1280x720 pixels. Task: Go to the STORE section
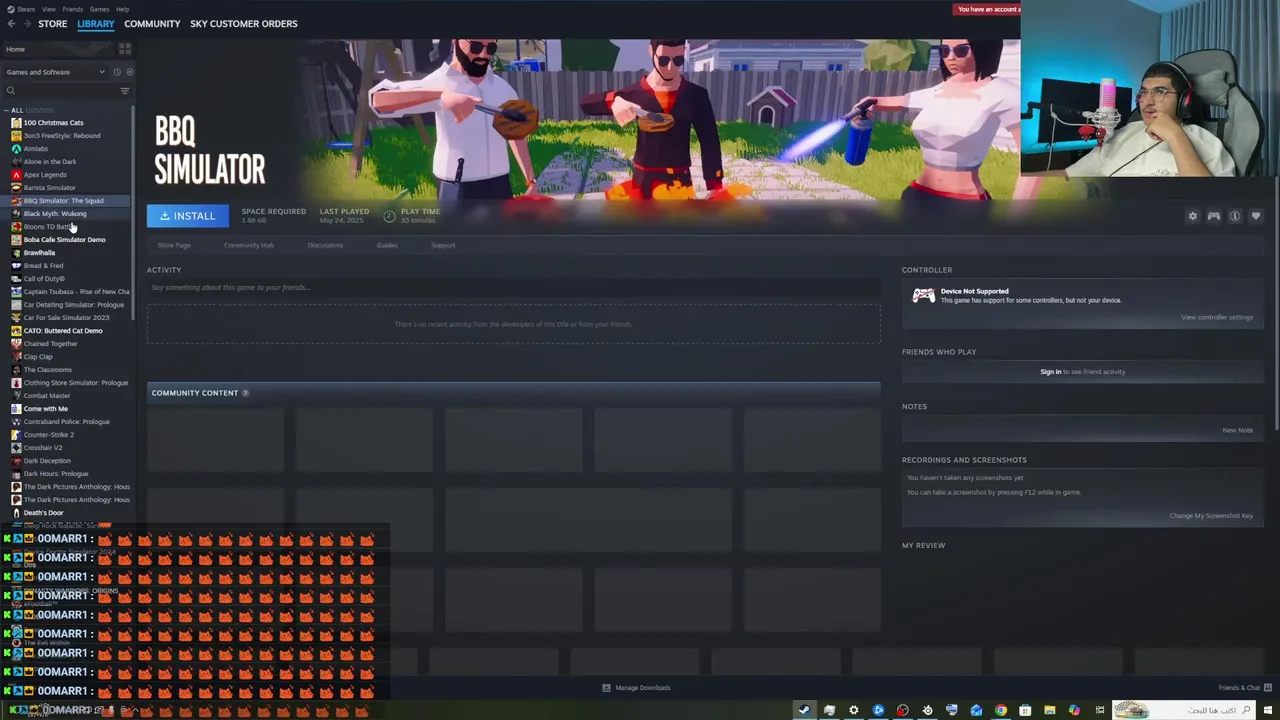tap(52, 24)
